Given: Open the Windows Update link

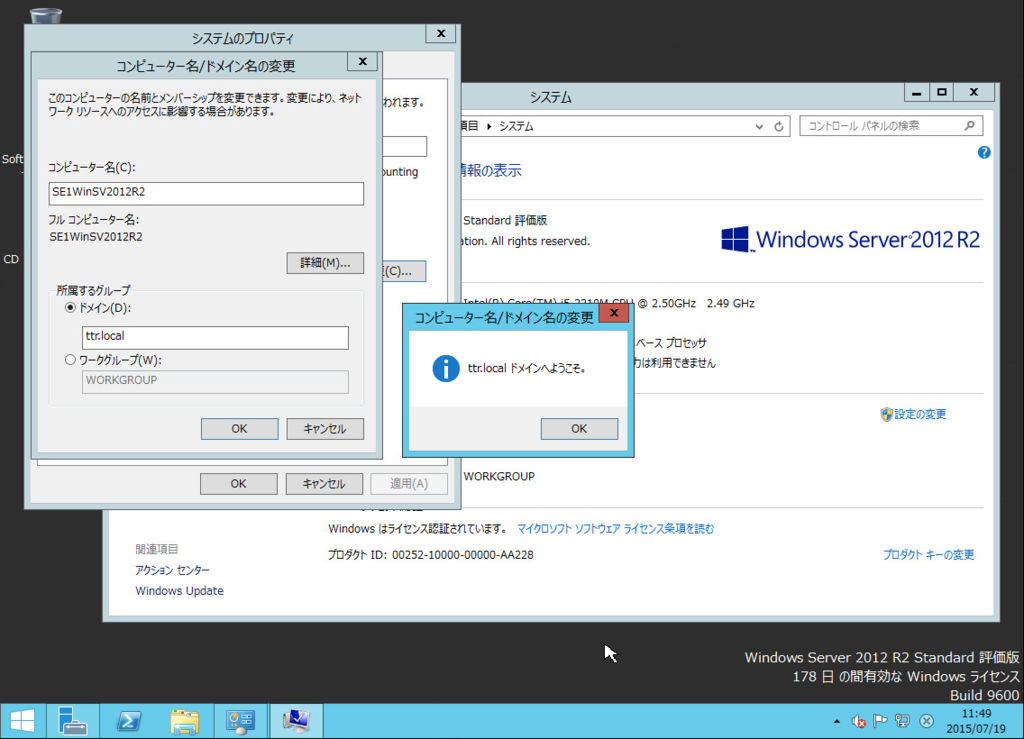Looking at the screenshot, I should point(180,591).
